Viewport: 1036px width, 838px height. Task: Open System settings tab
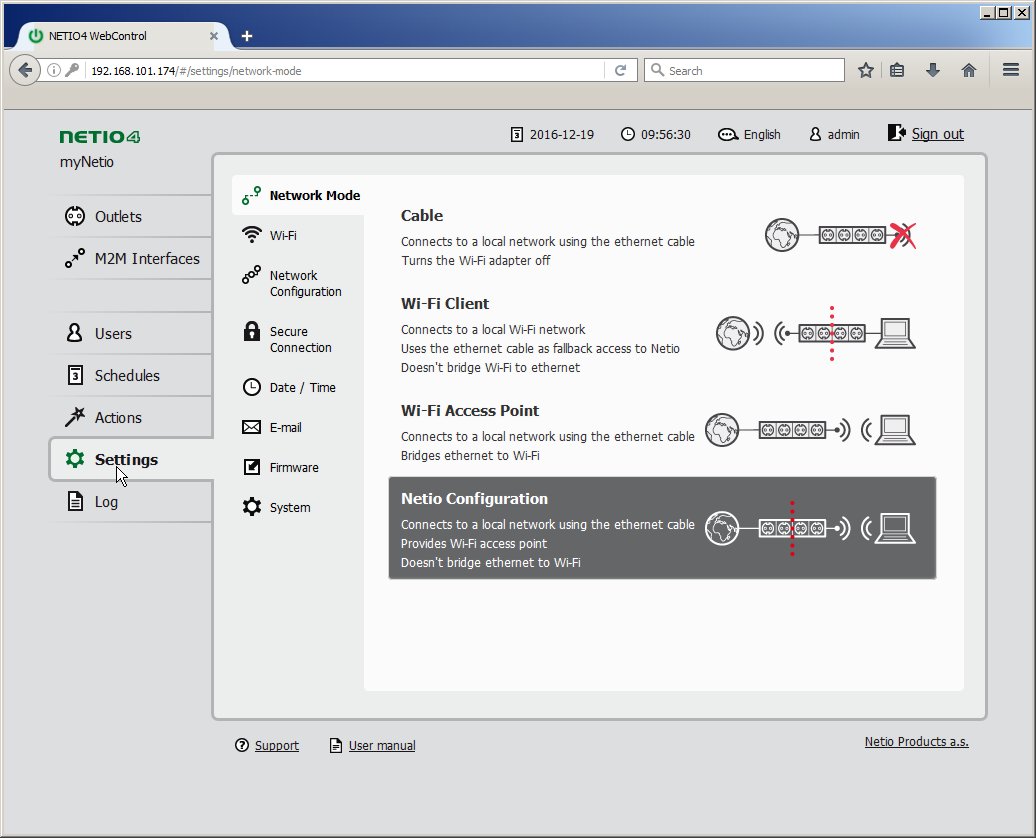tap(289, 508)
